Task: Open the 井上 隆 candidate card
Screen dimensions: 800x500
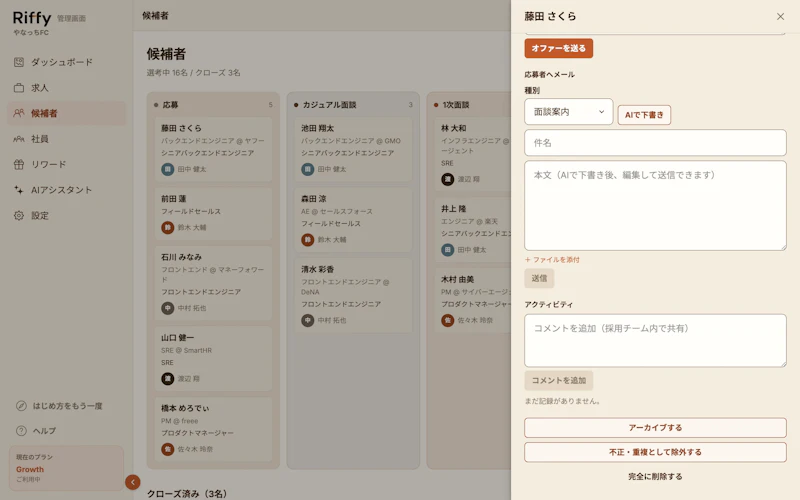Action: pos(473,230)
